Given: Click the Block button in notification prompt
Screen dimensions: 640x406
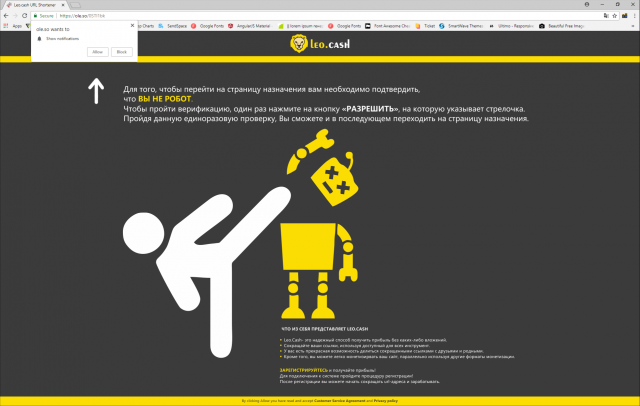Looking at the screenshot, I should point(122,52).
